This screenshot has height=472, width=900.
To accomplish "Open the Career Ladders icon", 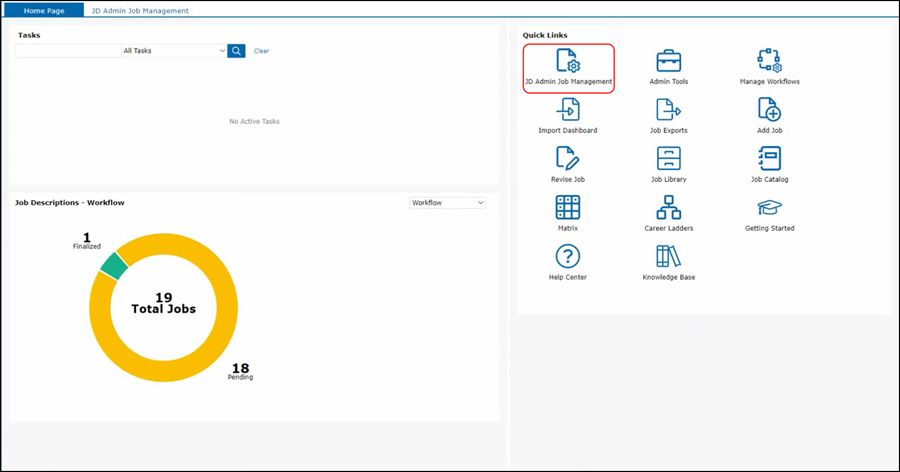I will [668, 207].
